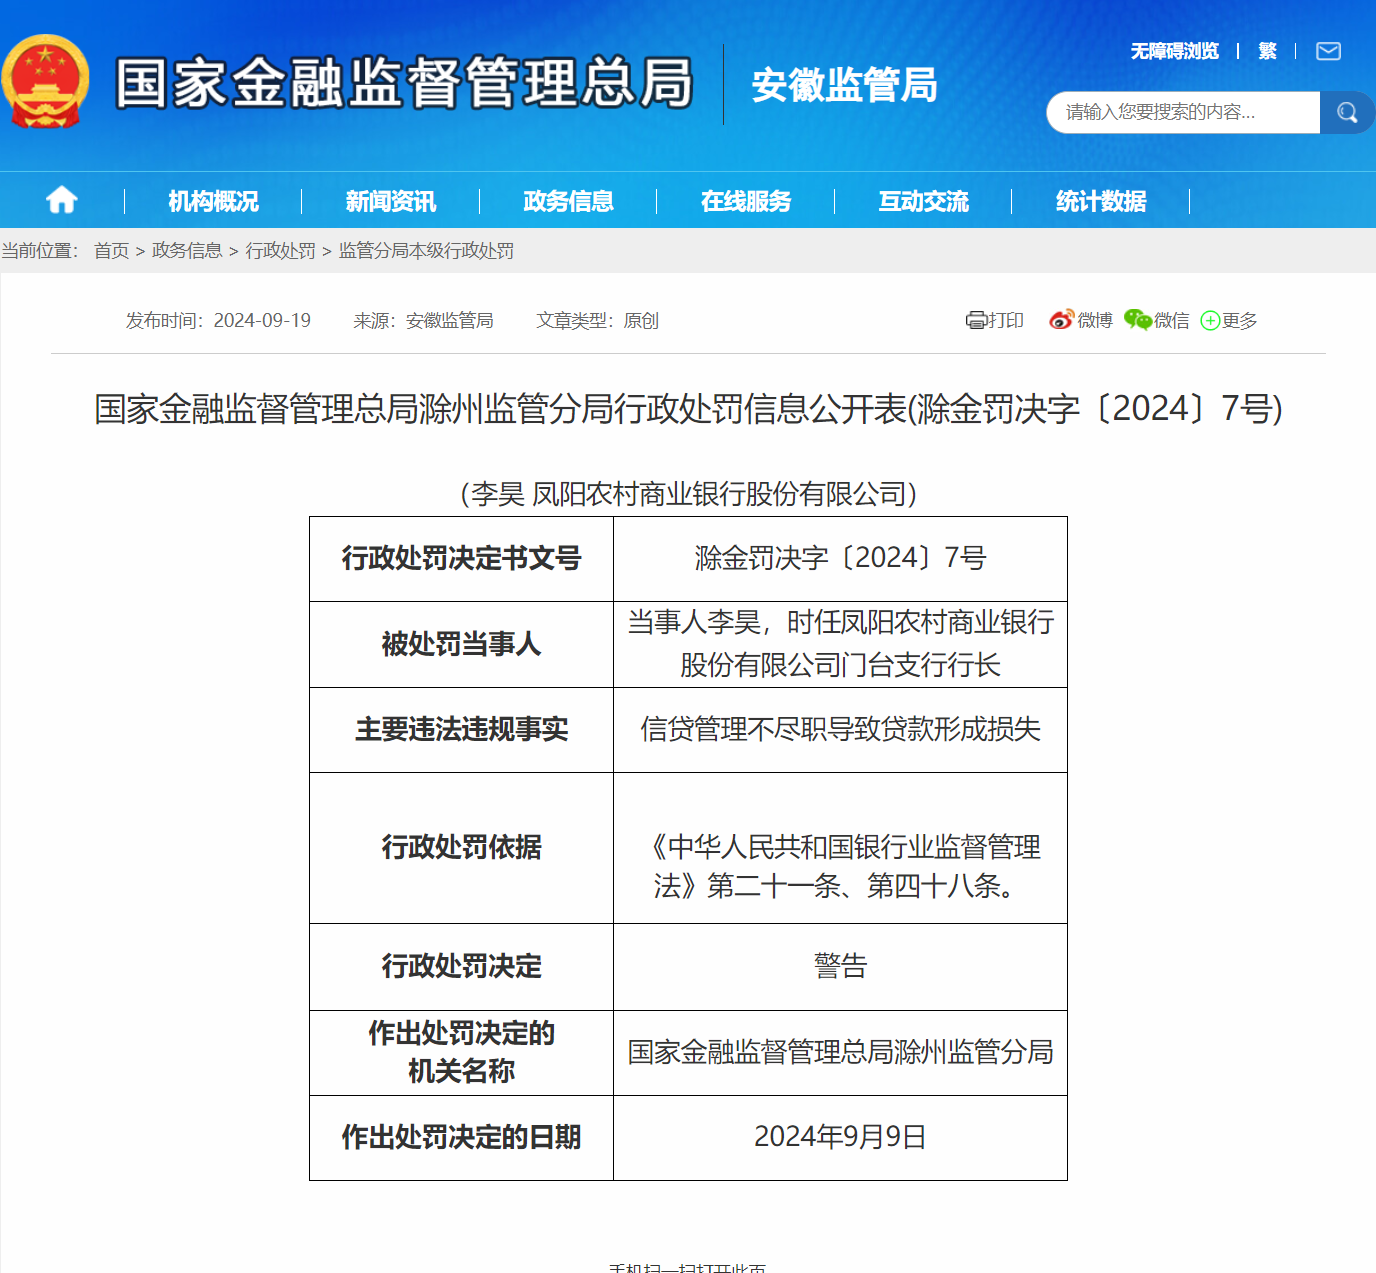Go to home via house icon

[x=62, y=201]
